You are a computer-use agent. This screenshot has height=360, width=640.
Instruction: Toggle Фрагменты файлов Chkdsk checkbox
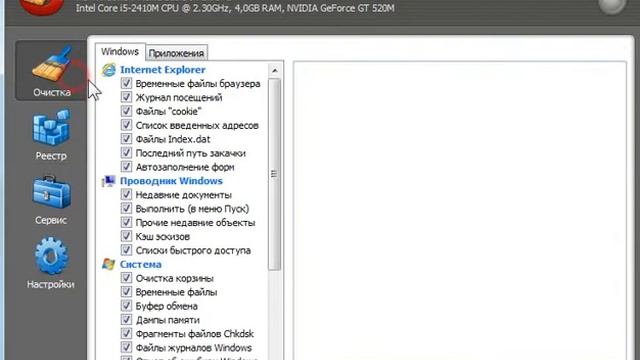click(127, 333)
